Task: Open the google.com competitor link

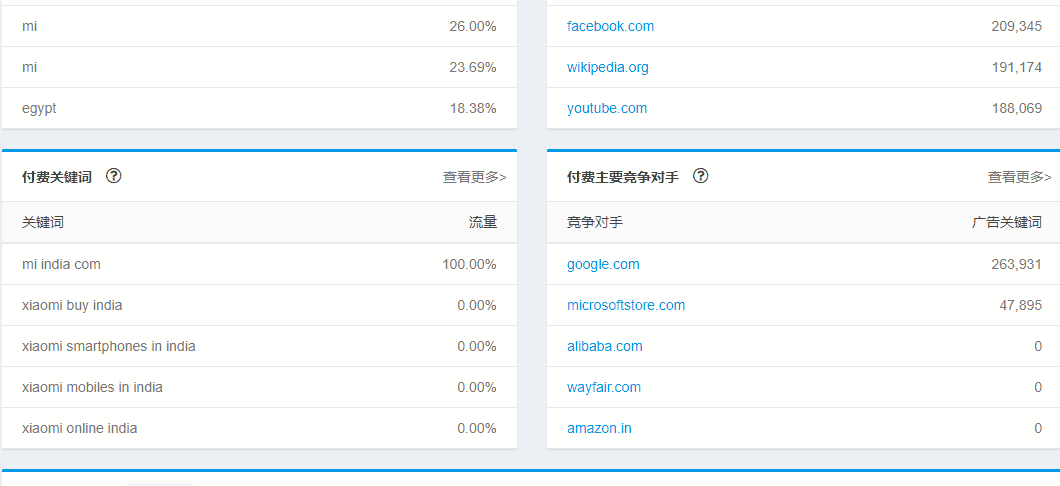Action: [x=603, y=264]
